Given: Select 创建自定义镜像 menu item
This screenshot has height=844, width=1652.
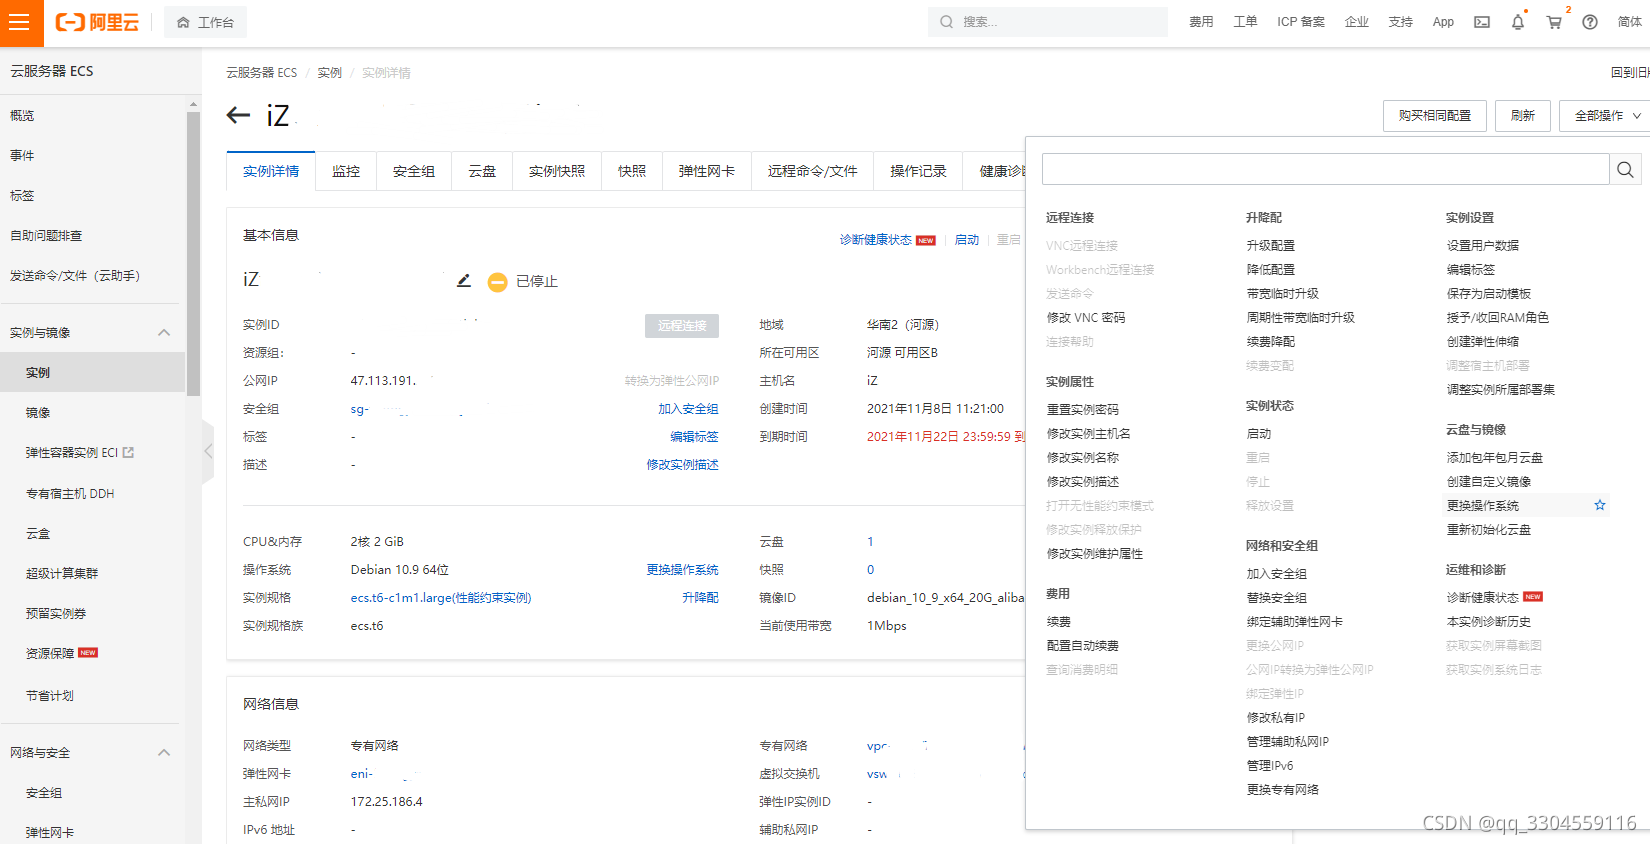Looking at the screenshot, I should pyautogui.click(x=1488, y=482).
